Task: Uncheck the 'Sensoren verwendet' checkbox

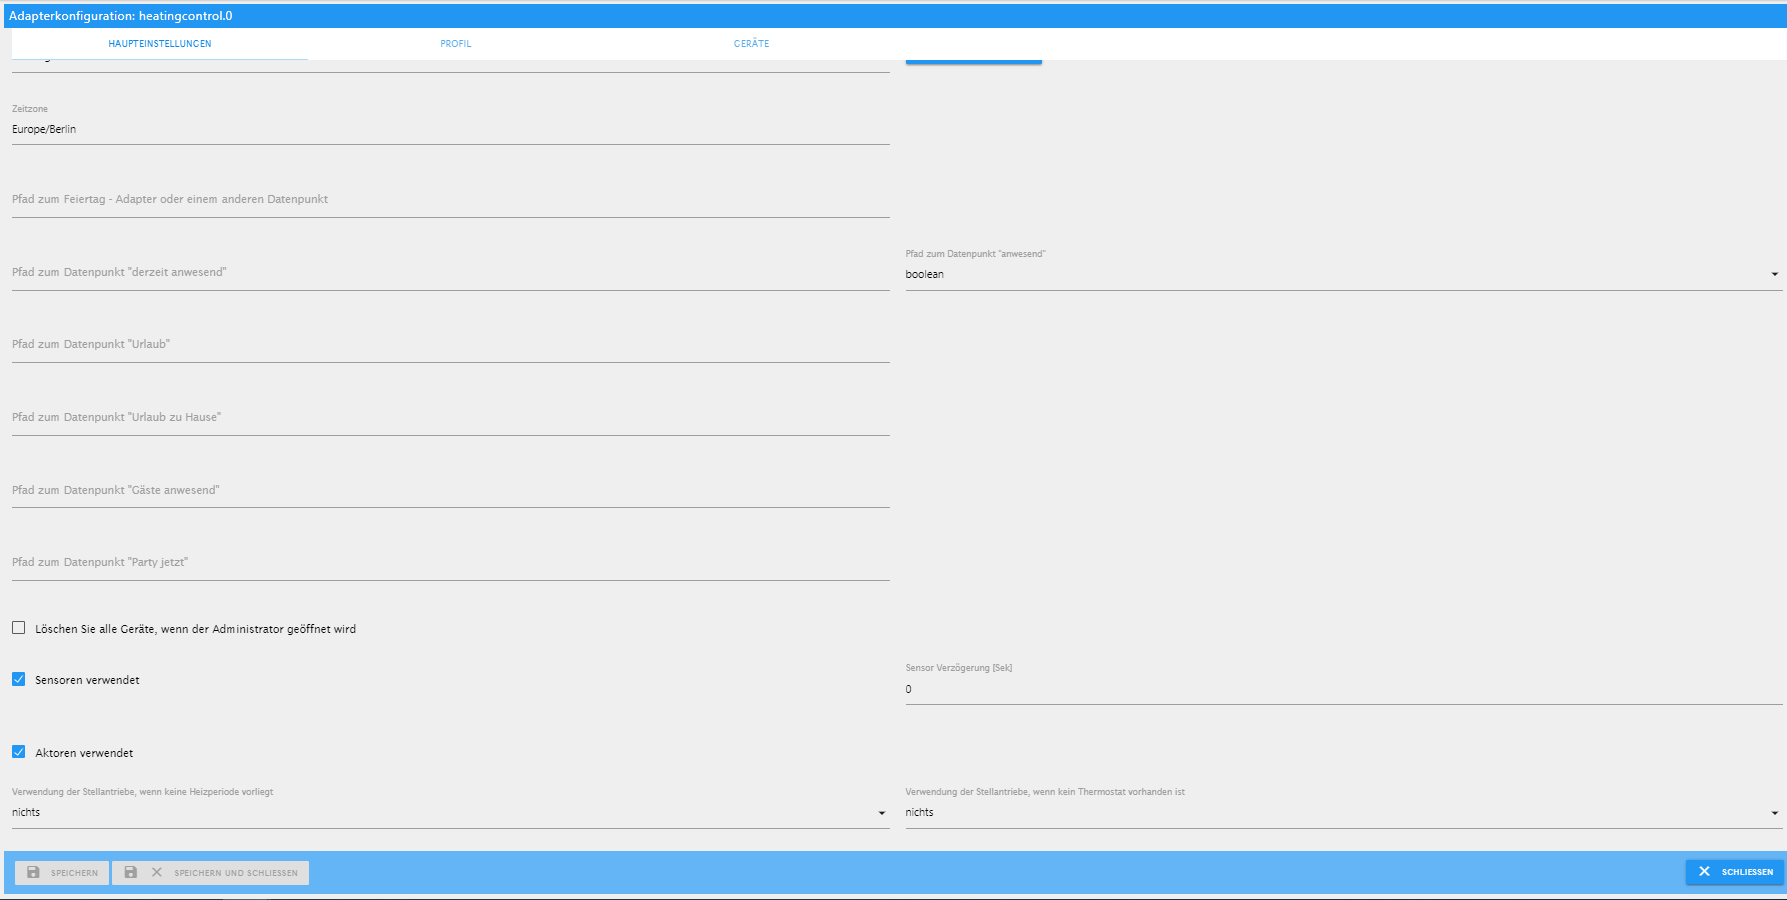Action: click(19, 679)
